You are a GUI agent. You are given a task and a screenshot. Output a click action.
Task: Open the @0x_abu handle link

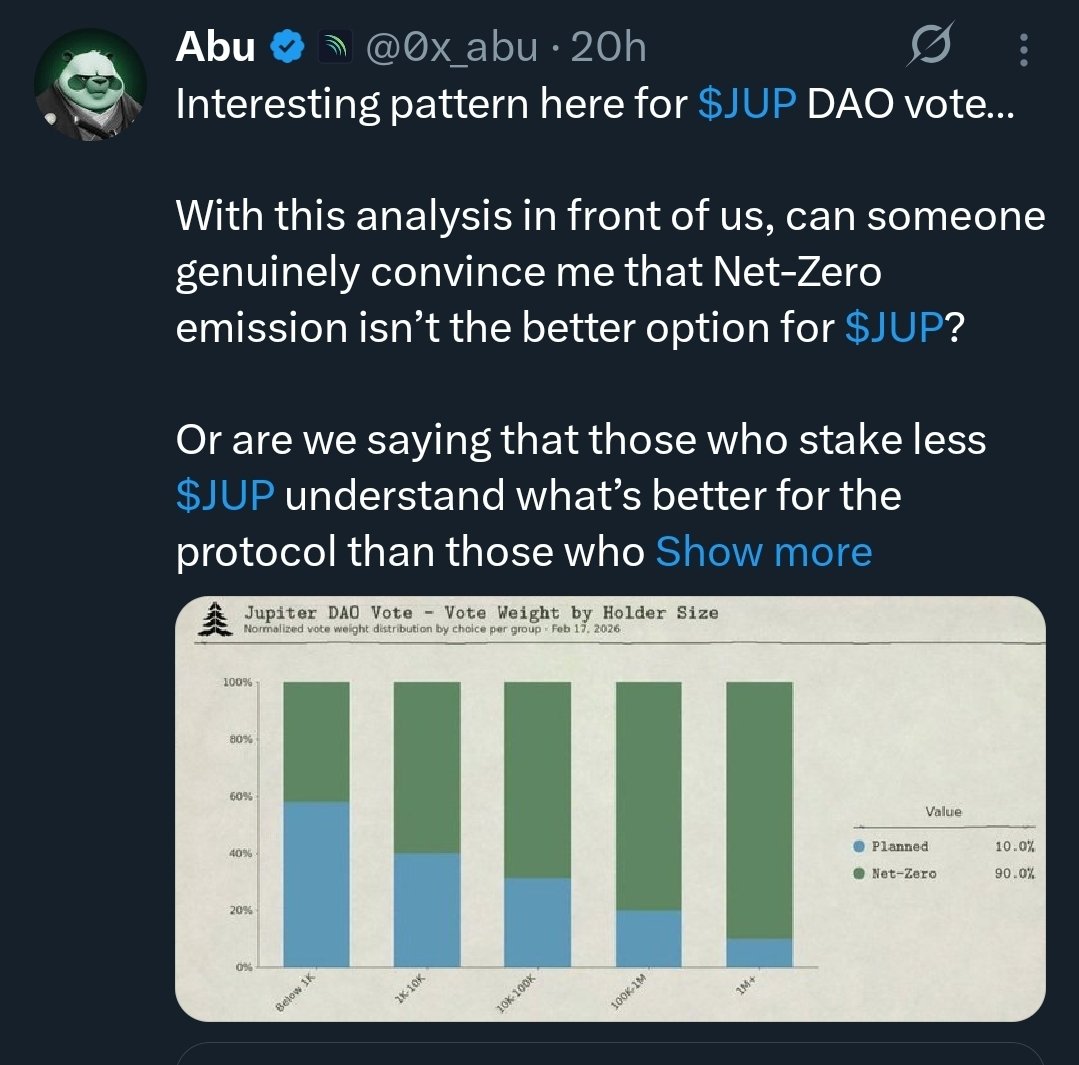454,47
